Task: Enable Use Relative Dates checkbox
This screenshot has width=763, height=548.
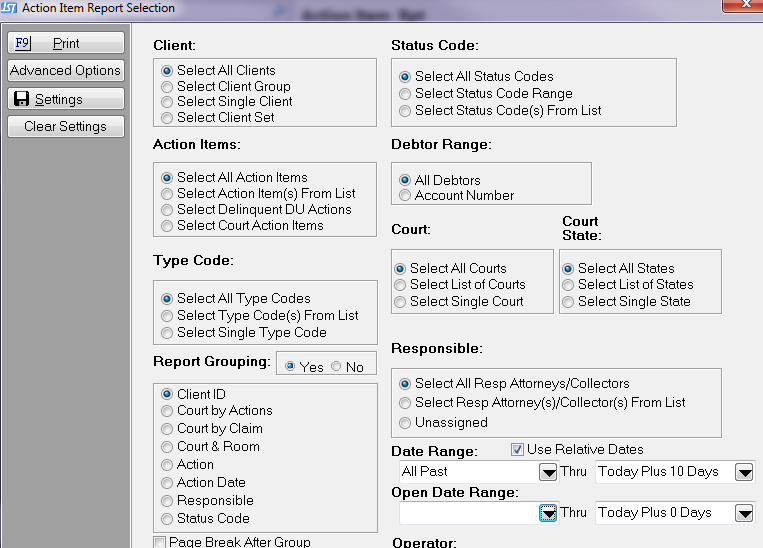Action: 518,449
